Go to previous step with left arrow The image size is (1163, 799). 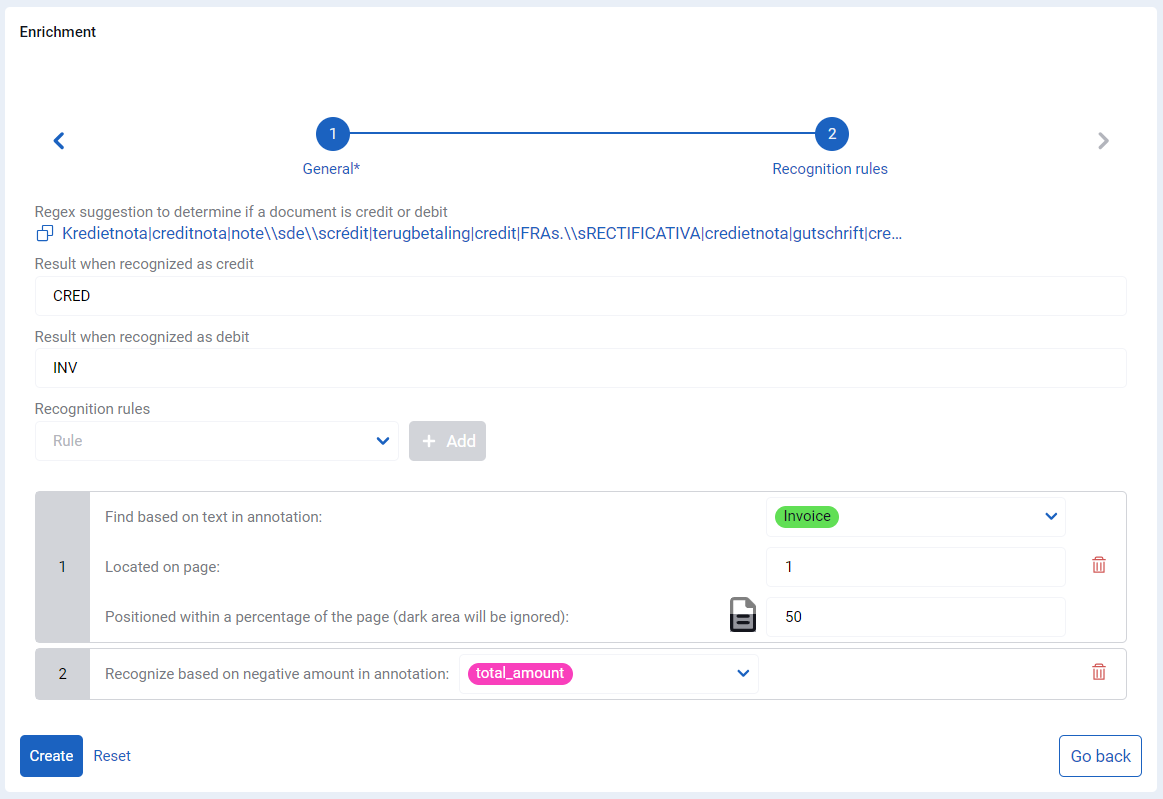(x=59, y=140)
